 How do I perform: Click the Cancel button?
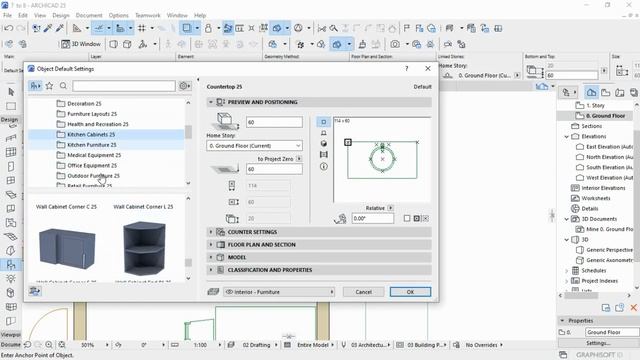pos(363,292)
